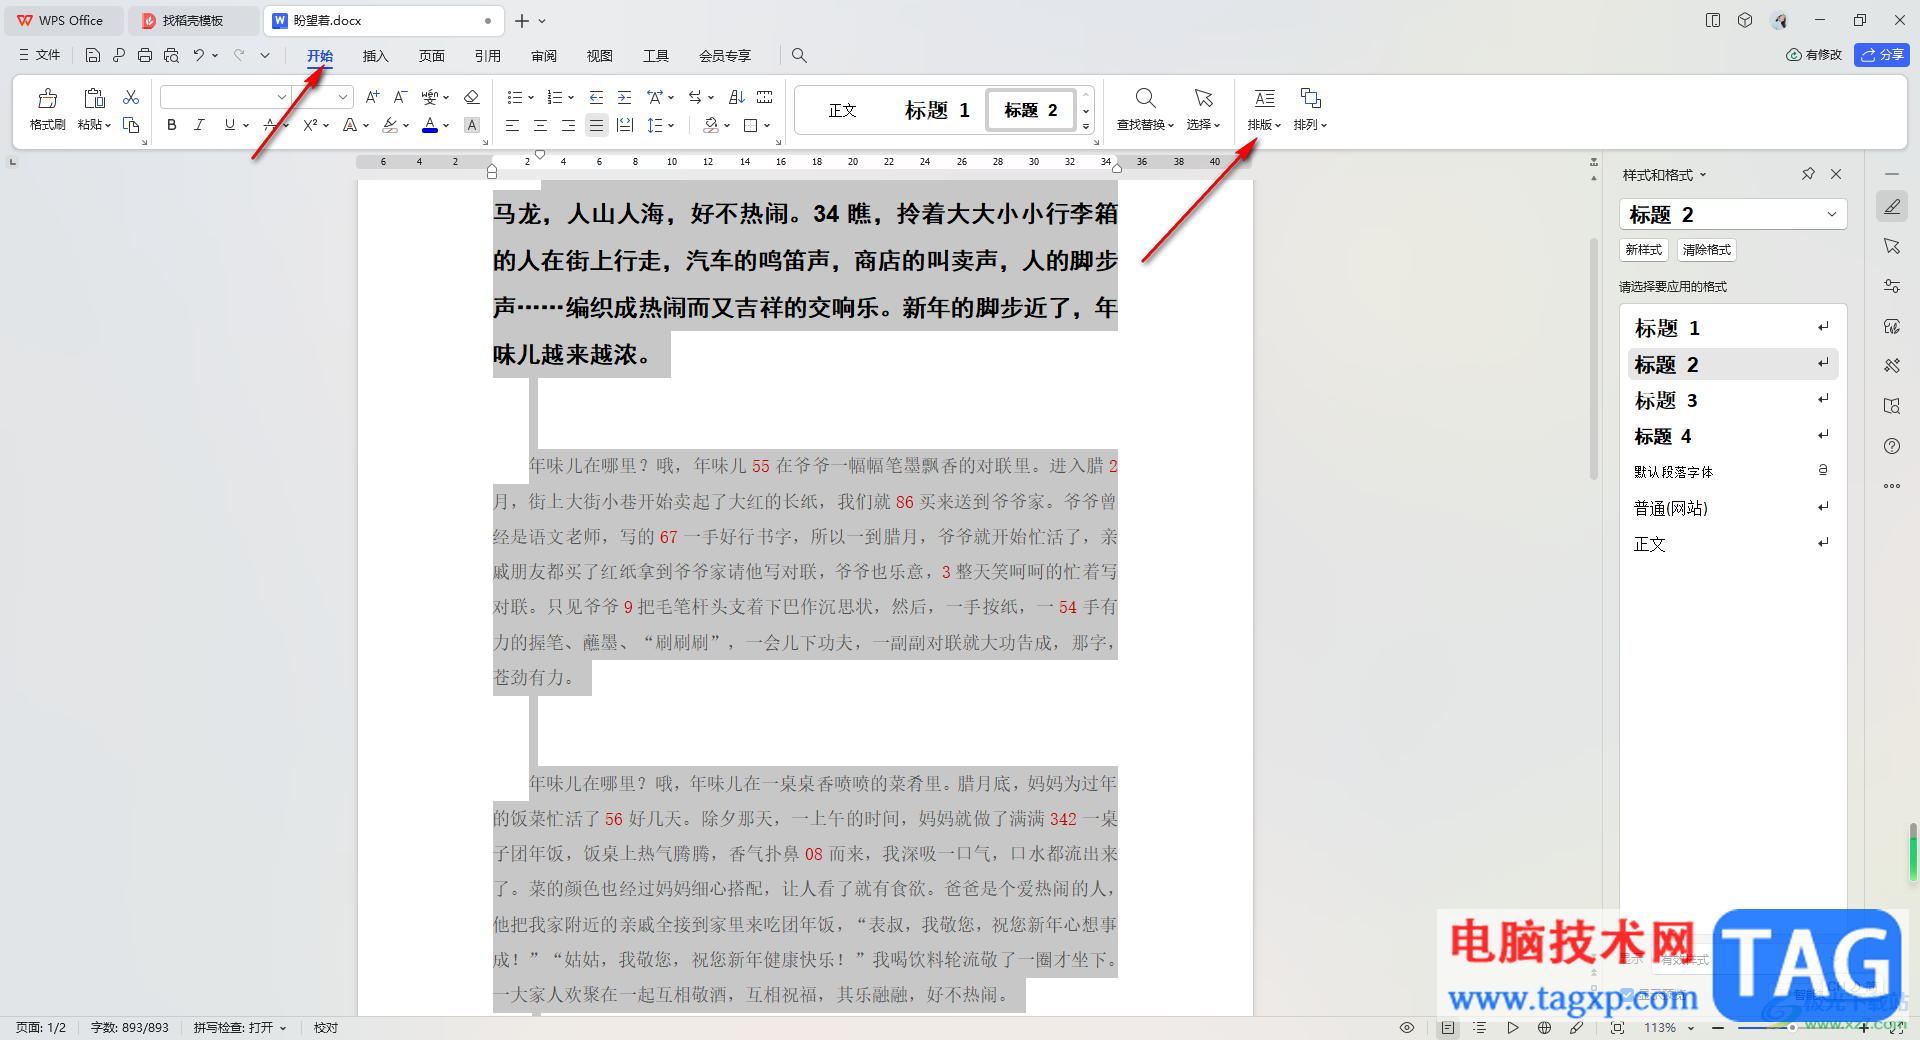Click the Print Preview icon
The height and width of the screenshot is (1040, 1920).
[171, 55]
